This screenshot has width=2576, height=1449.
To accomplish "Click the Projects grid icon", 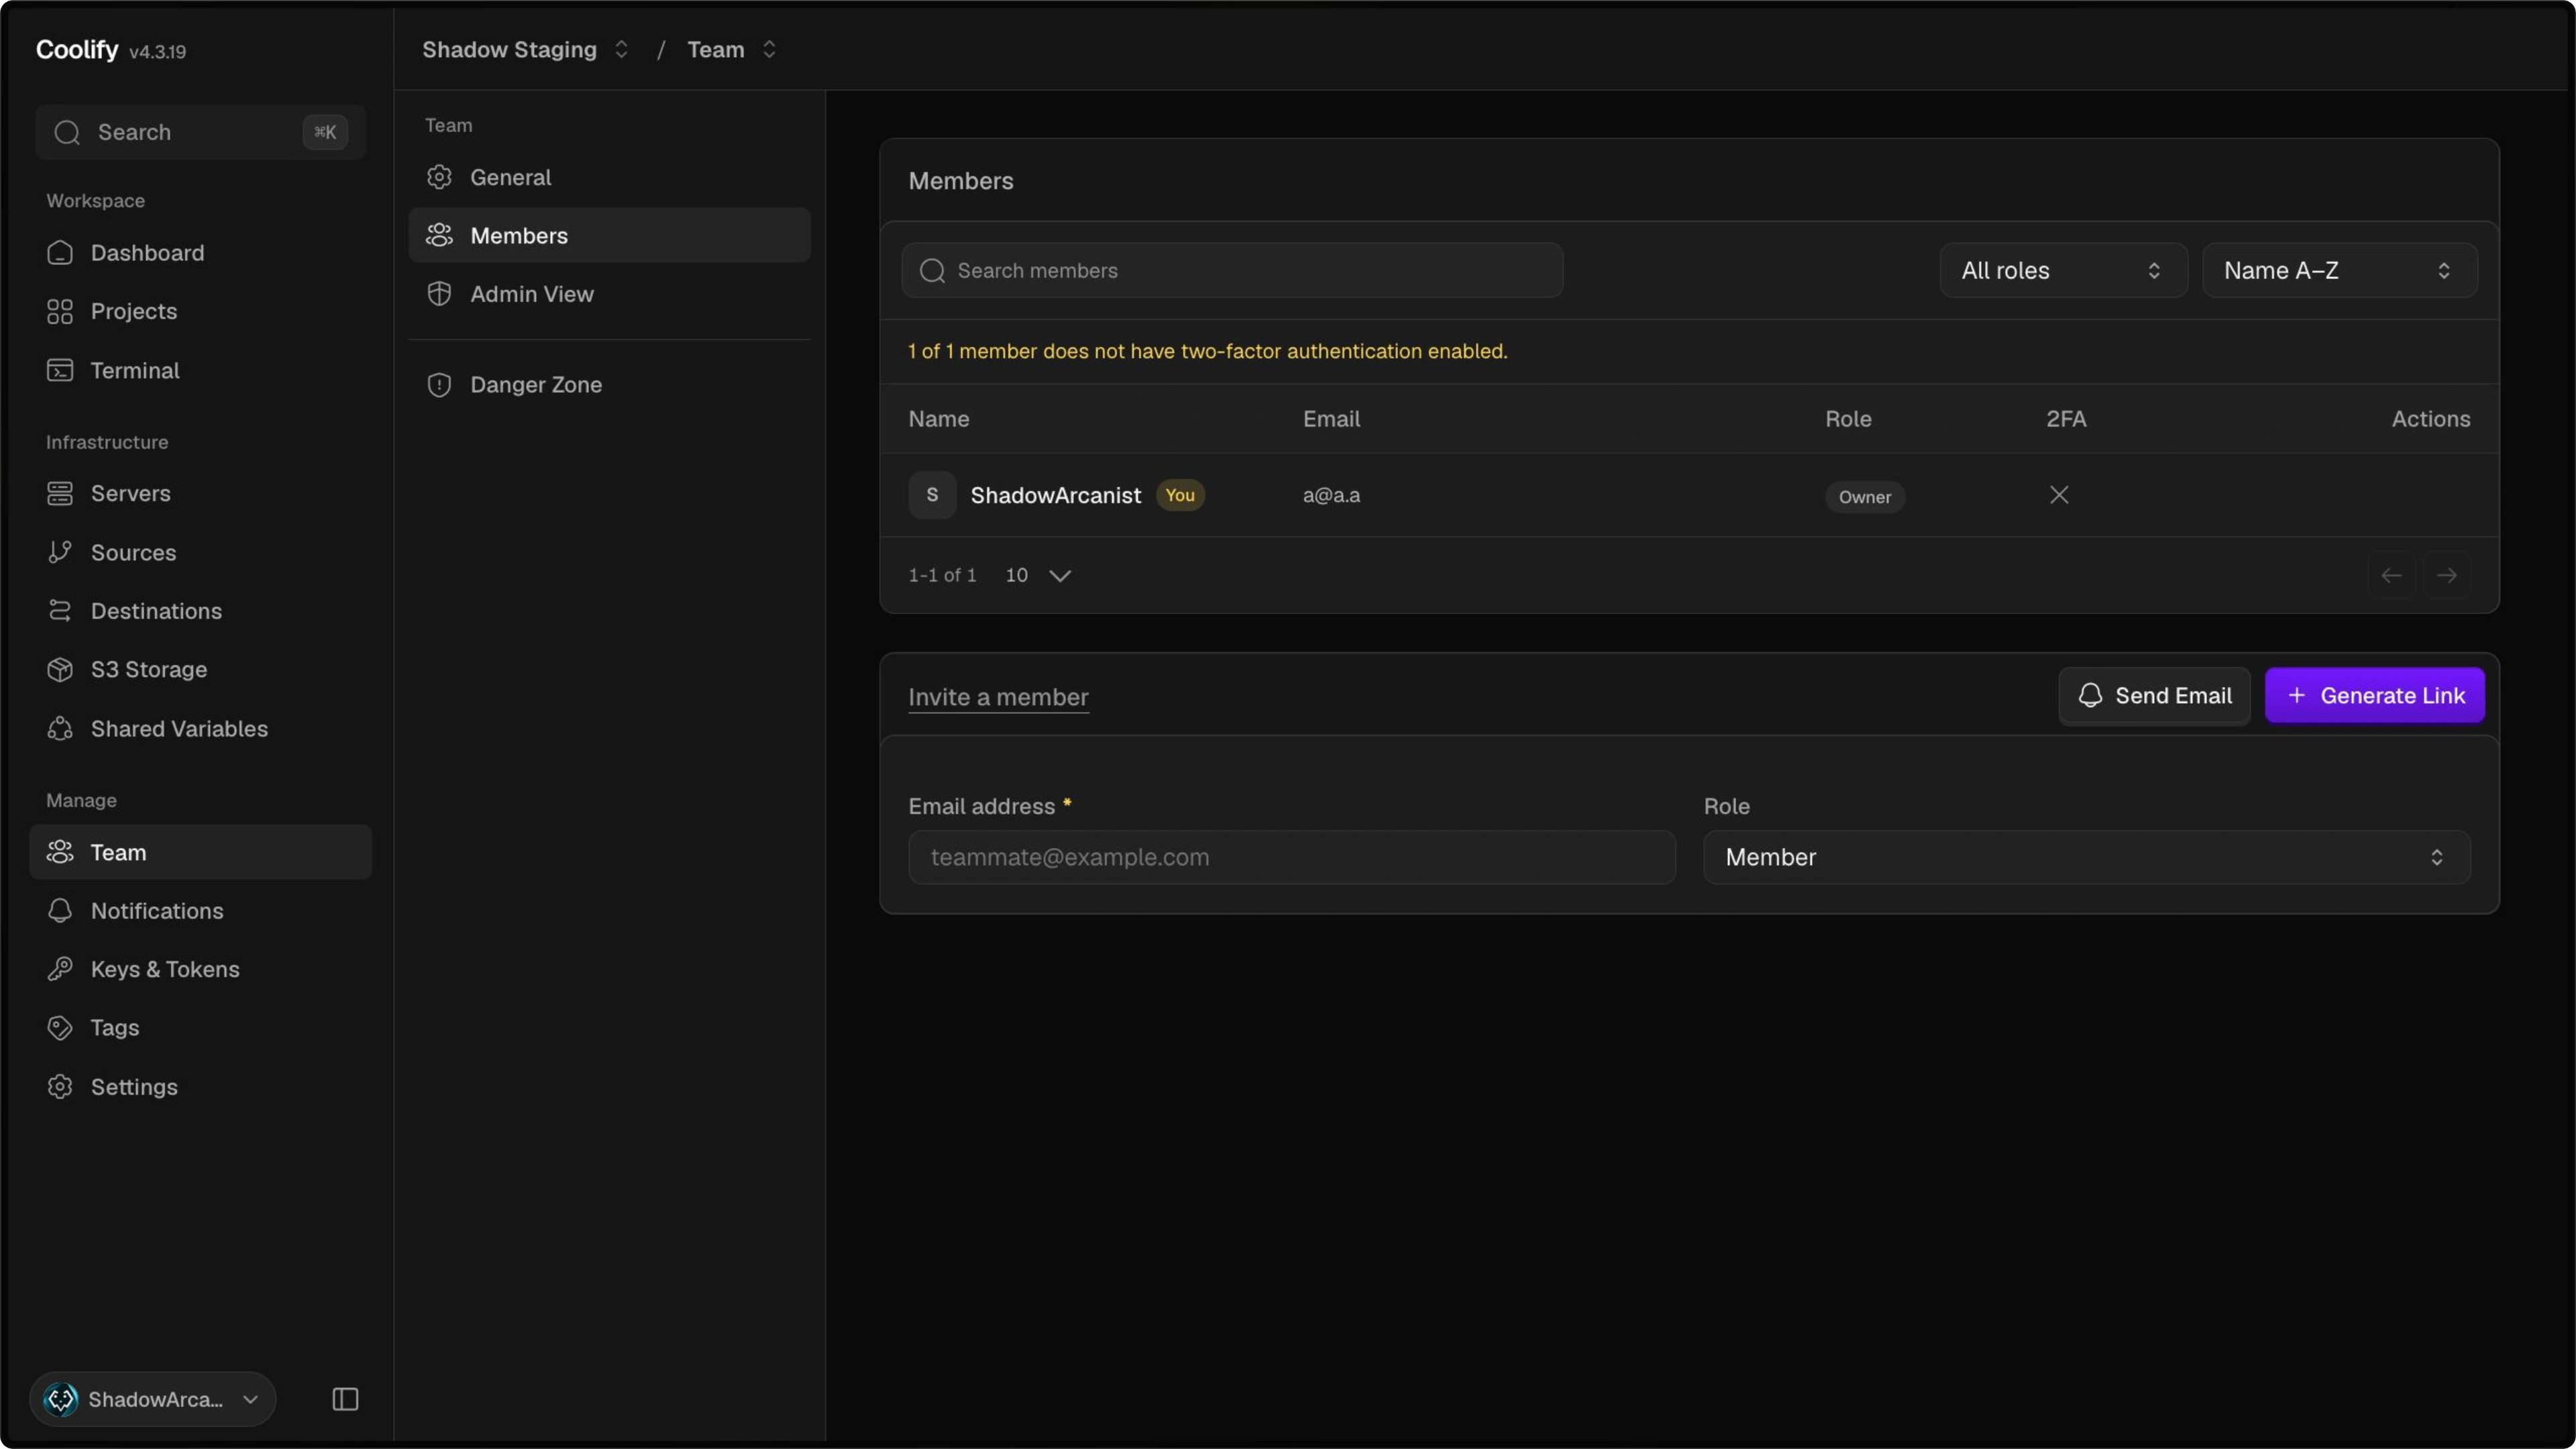I will click(x=60, y=312).
